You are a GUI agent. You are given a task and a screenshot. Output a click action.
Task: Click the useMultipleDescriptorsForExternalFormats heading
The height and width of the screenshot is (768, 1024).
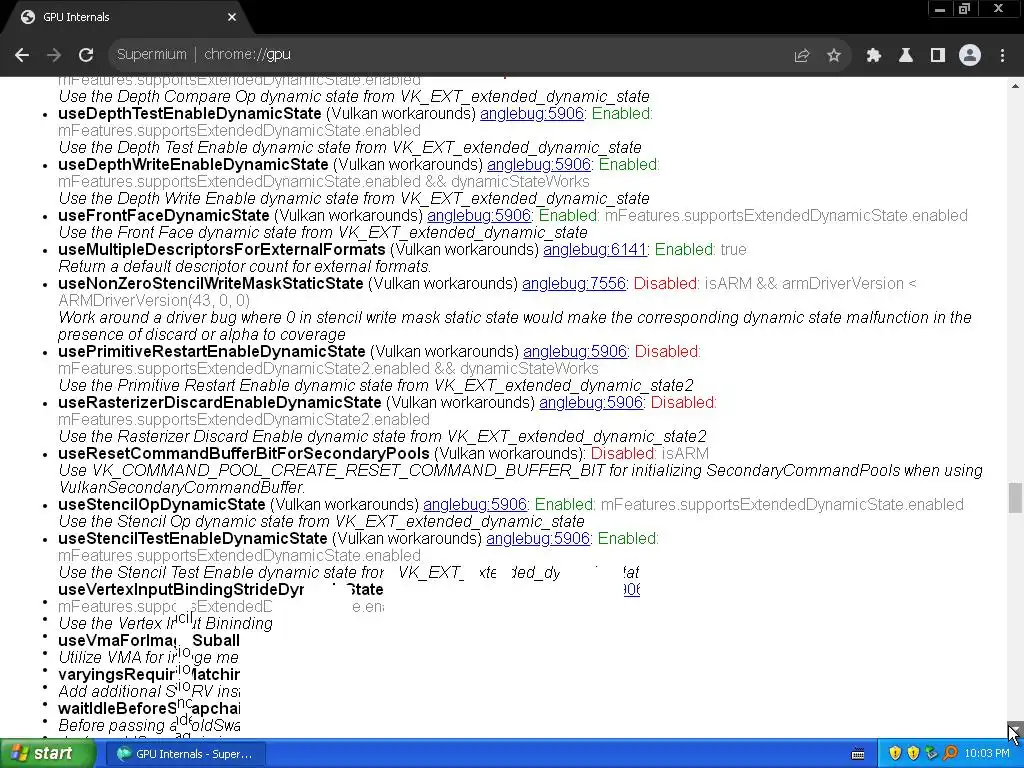tap(222, 249)
